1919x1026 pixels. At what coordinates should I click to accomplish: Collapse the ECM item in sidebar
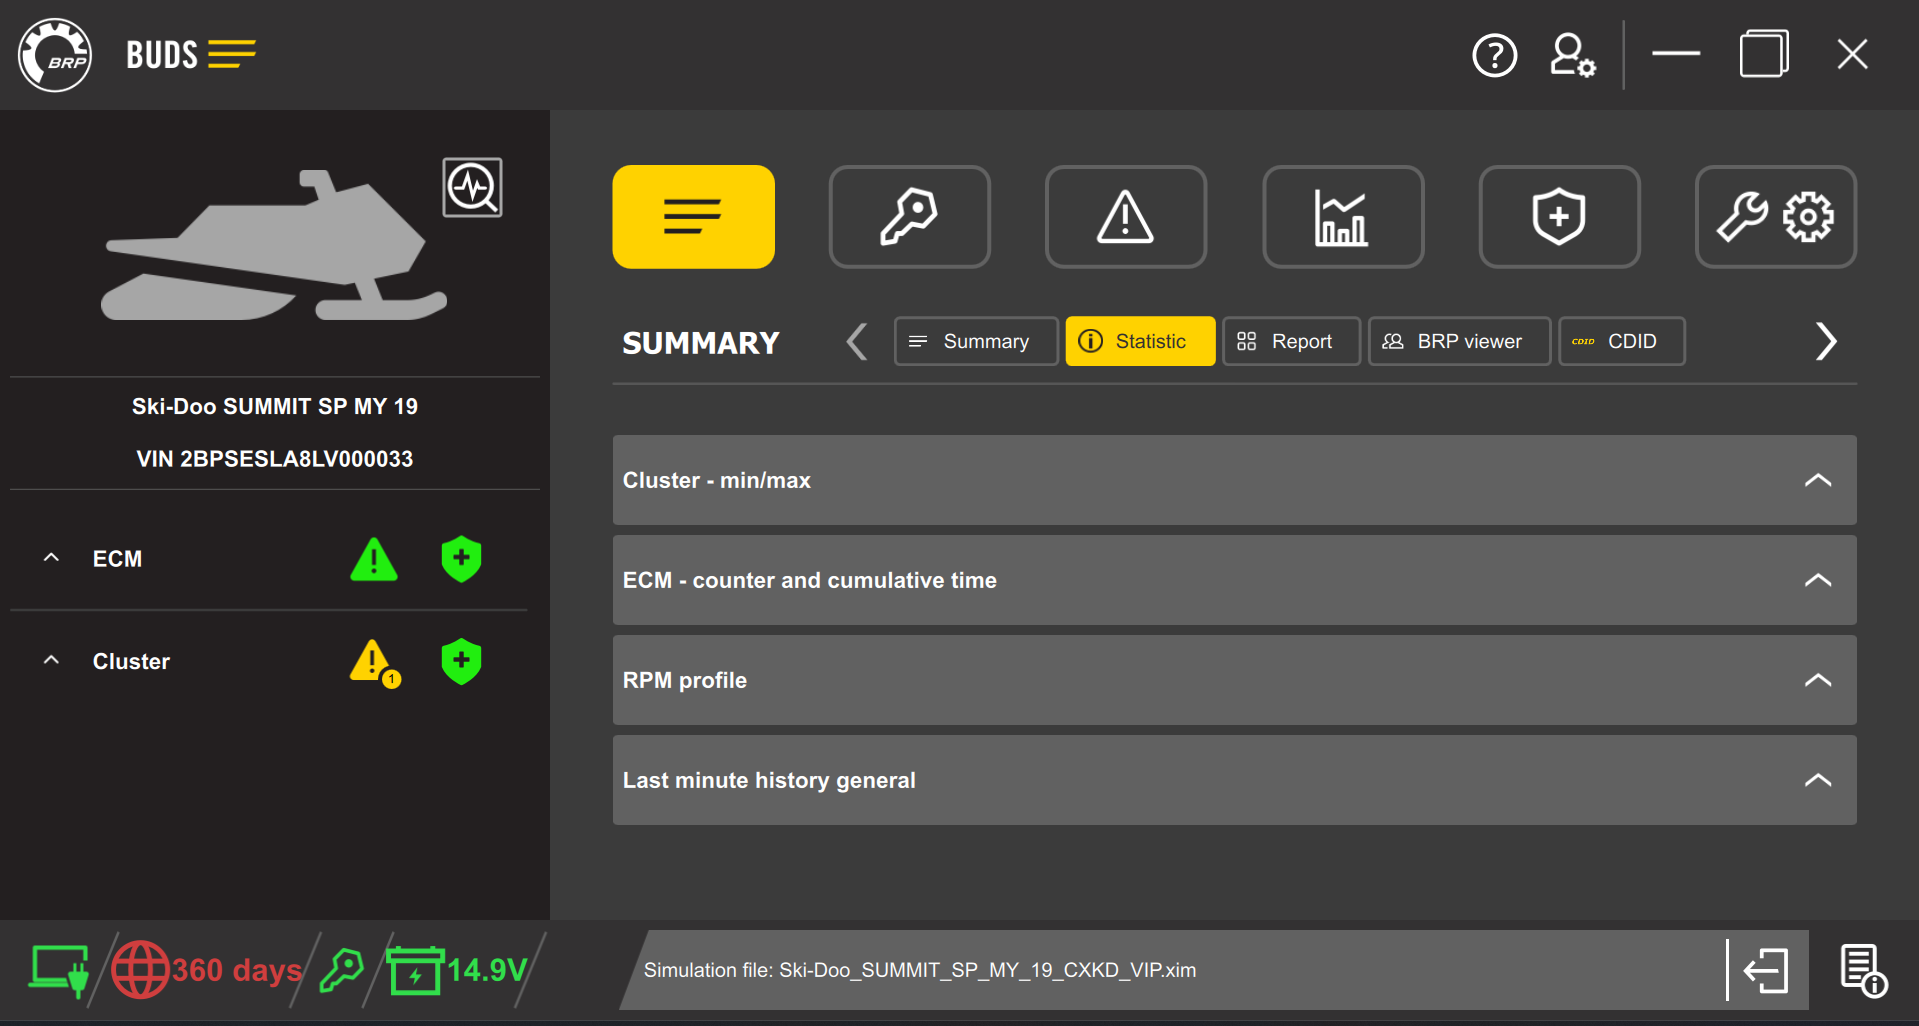tap(51, 558)
